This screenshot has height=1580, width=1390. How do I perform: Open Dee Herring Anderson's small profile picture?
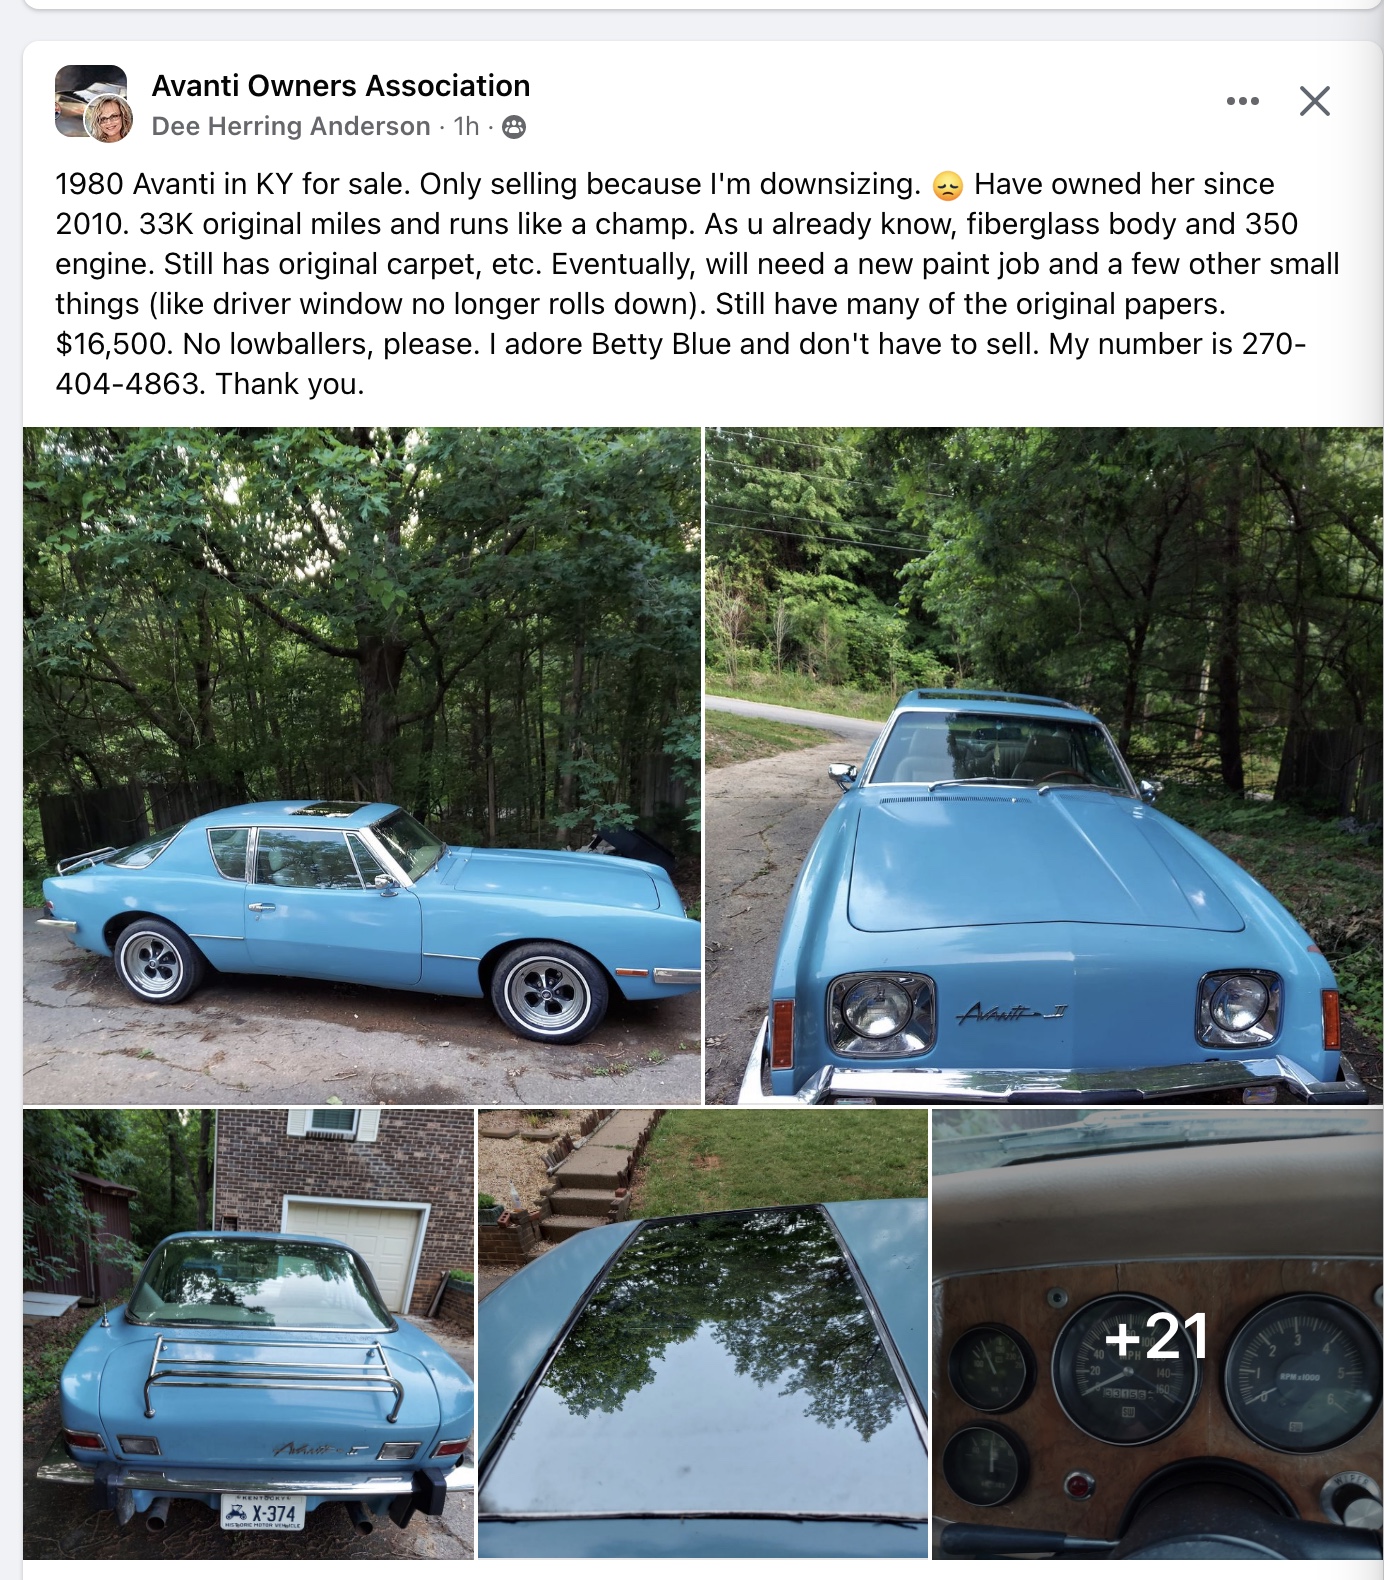(109, 119)
